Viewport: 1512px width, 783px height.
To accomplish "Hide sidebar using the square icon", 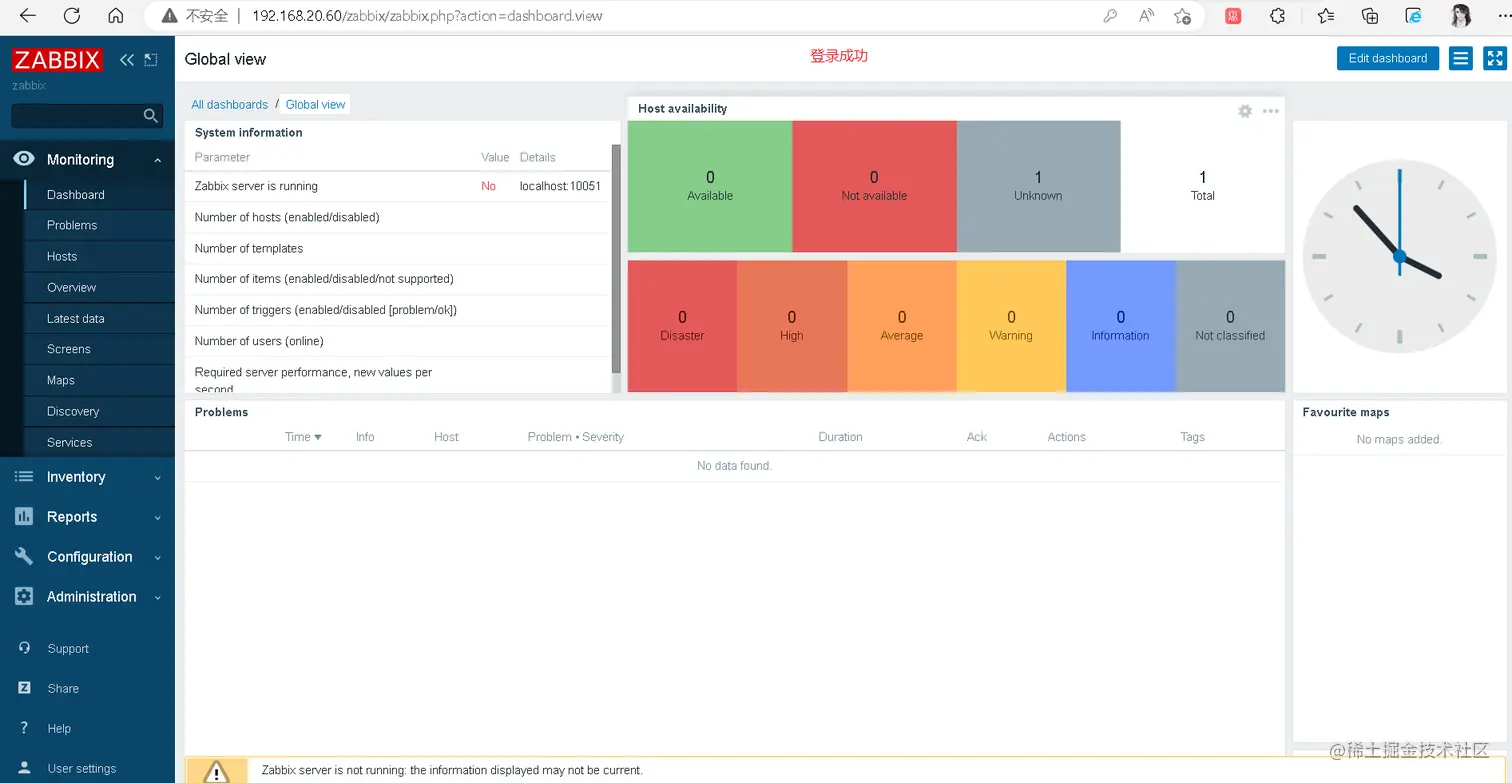I will tap(151, 60).
